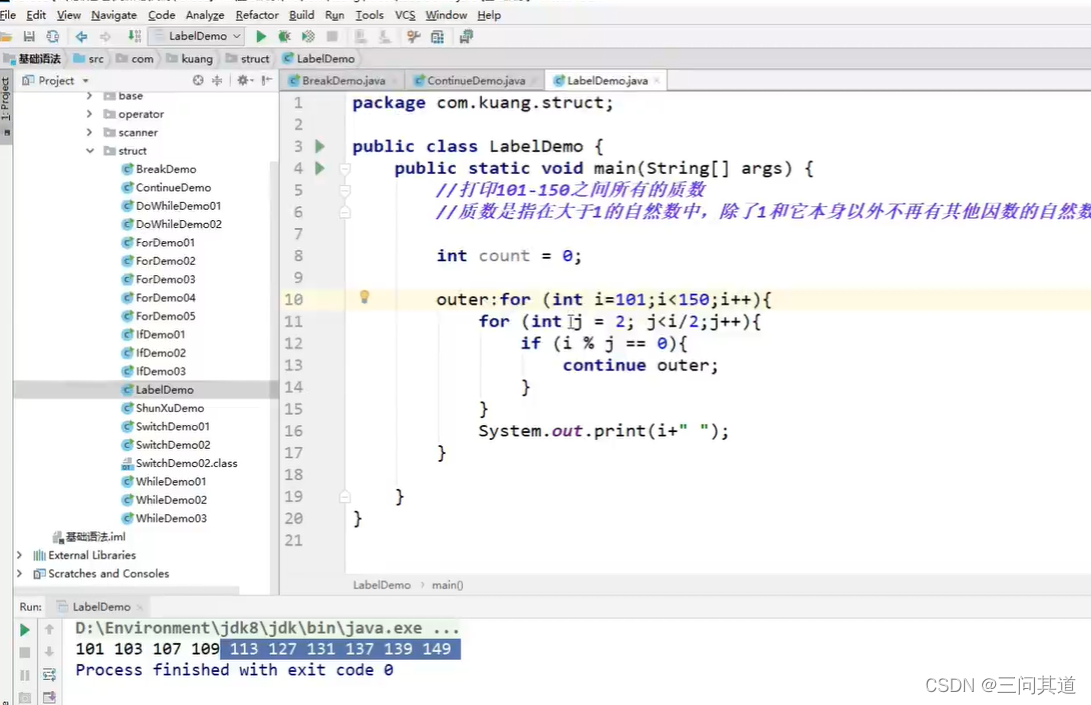
Task: Run LabelDemo with Coverage icon
Action: tap(306, 35)
